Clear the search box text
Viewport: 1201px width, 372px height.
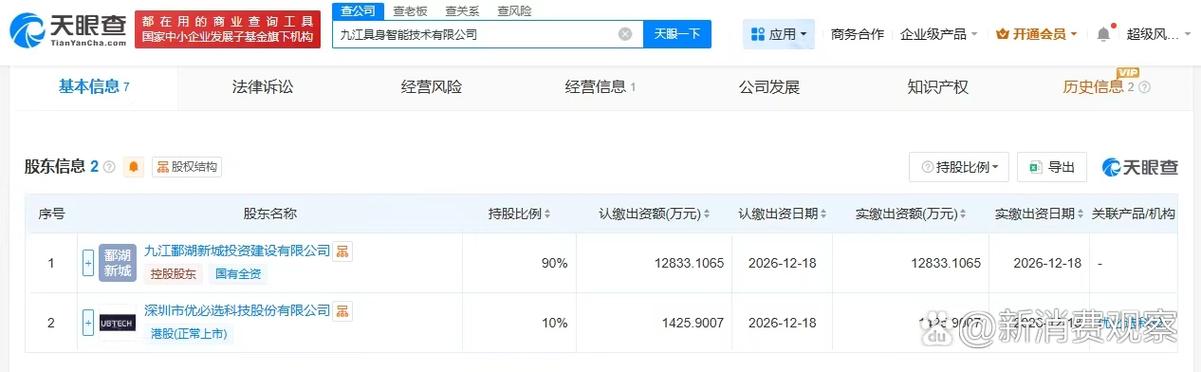(x=625, y=34)
